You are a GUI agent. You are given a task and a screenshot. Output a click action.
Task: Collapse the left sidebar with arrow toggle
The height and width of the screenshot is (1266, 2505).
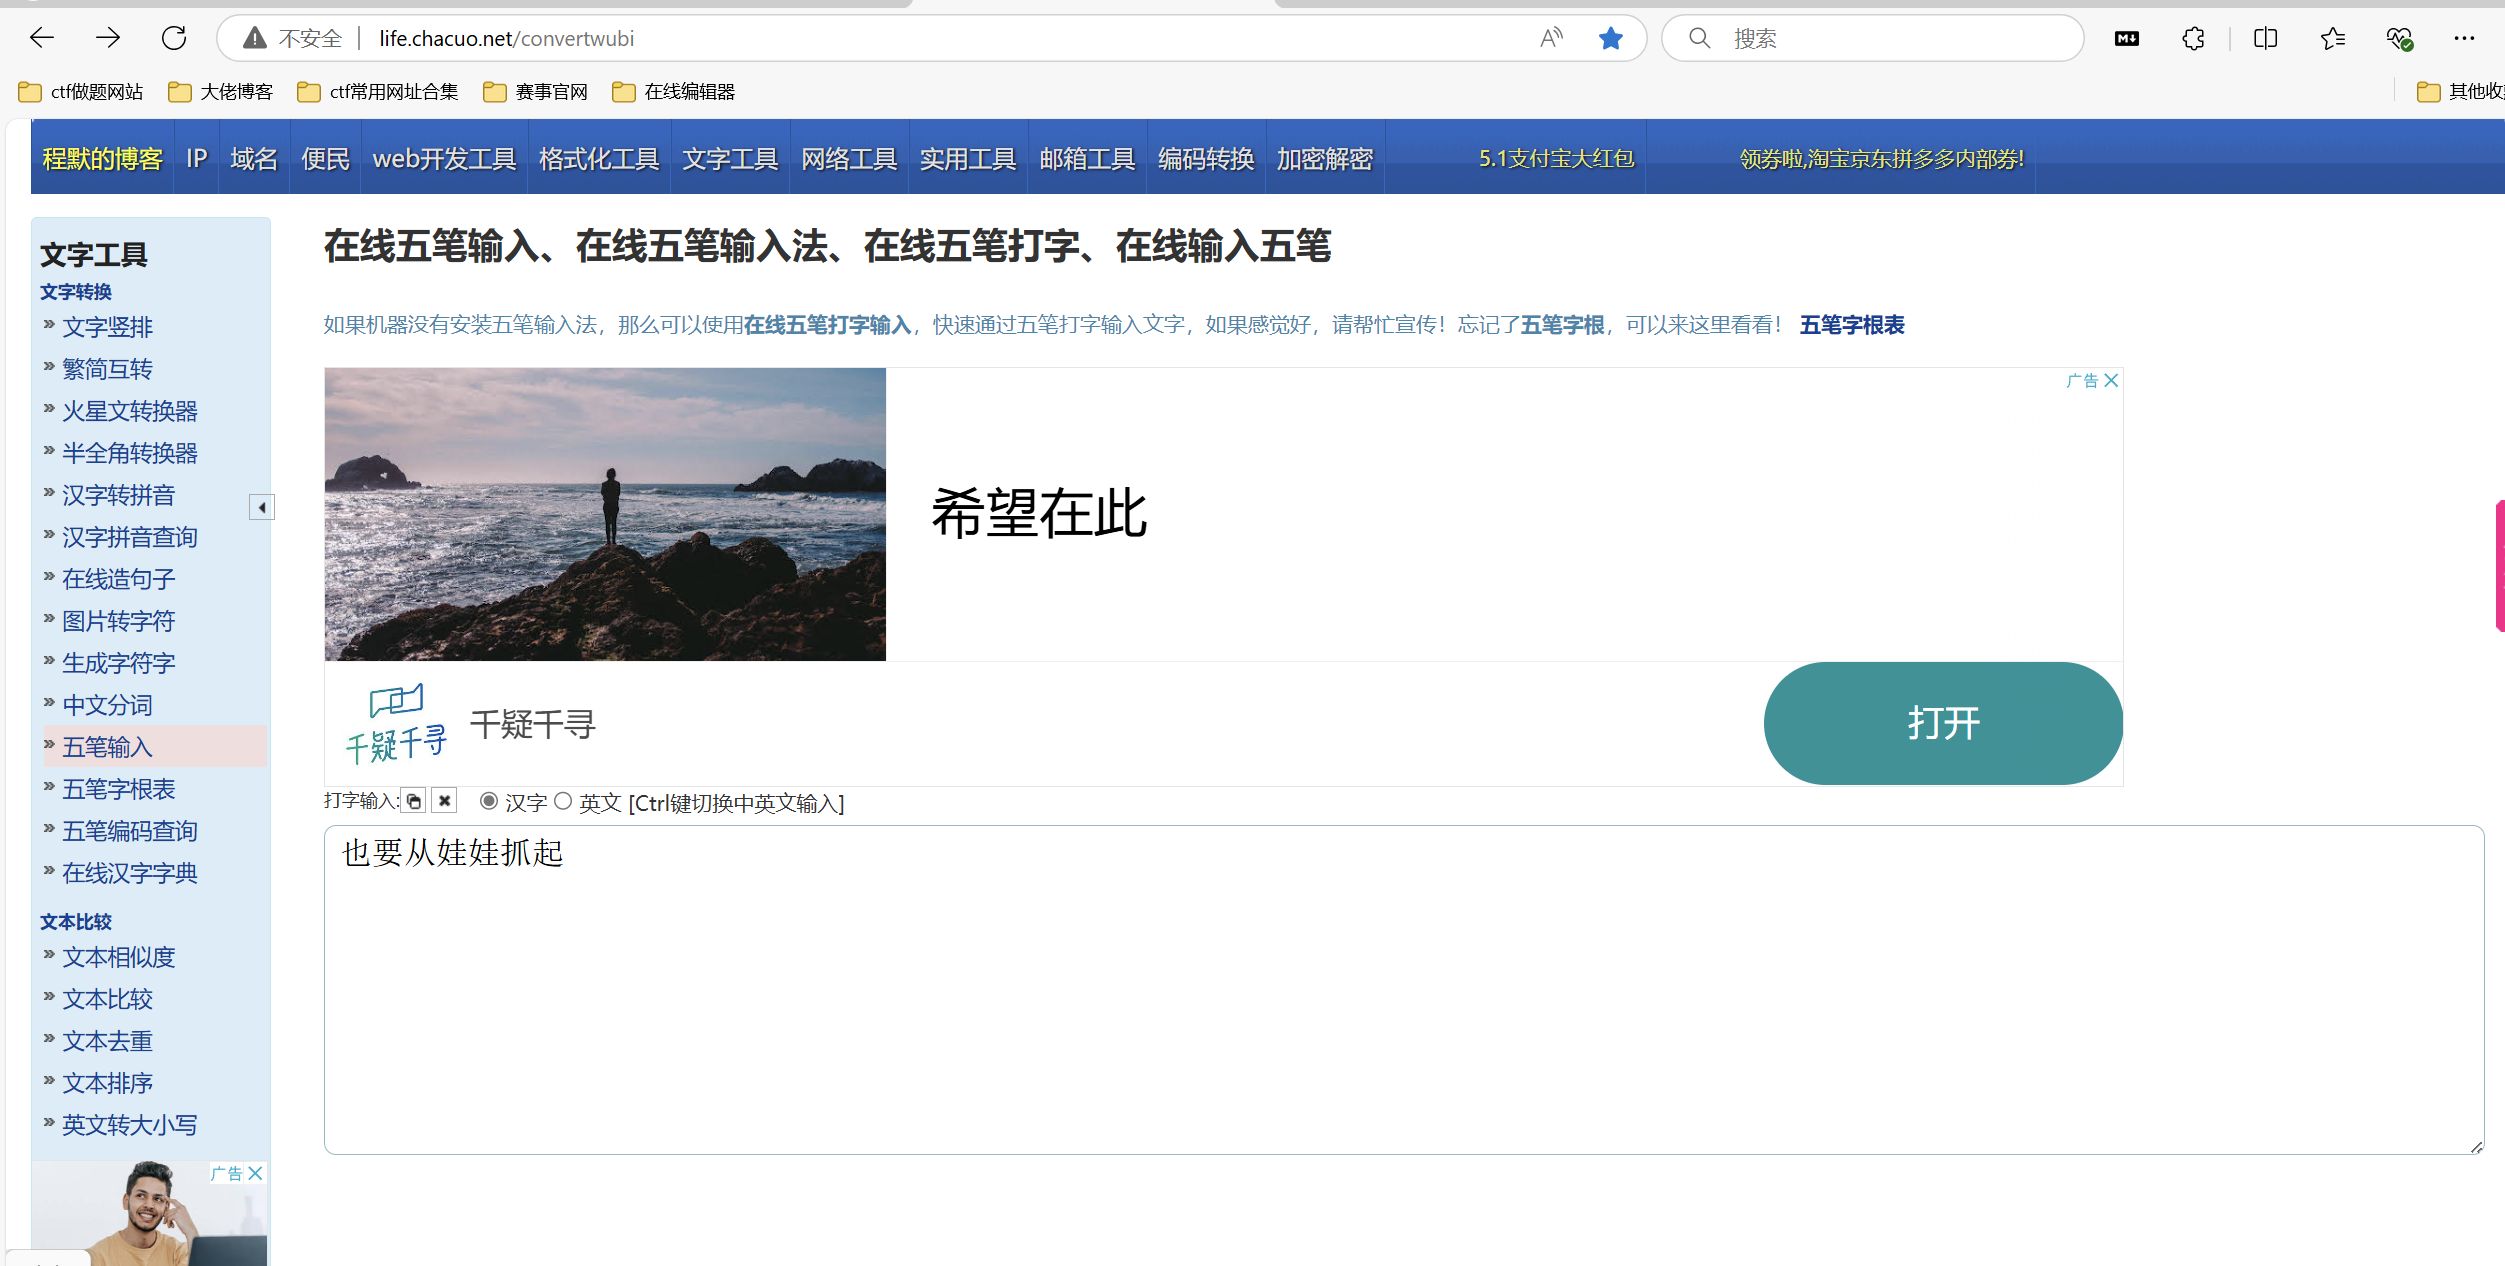coord(262,507)
